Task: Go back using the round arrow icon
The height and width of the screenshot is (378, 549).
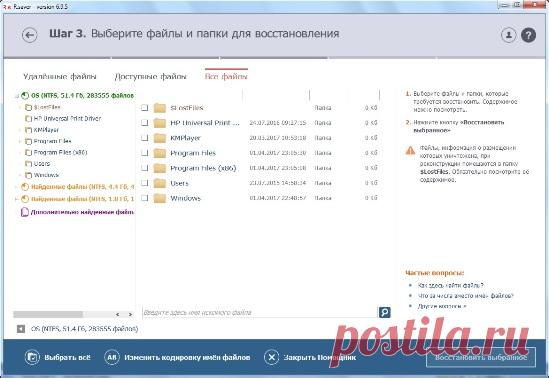Action: (29, 35)
